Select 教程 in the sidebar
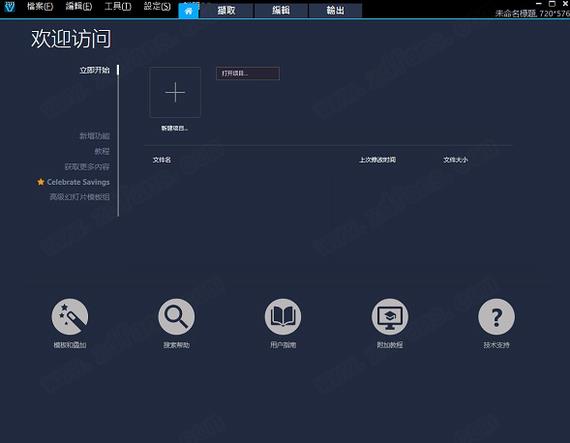 pyautogui.click(x=102, y=151)
